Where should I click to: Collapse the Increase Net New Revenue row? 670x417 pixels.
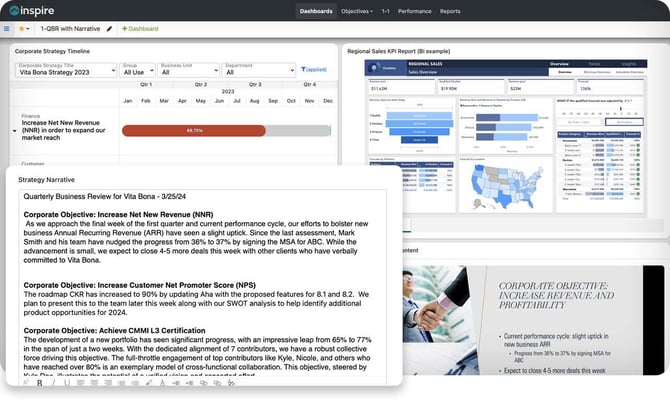pyautogui.click(x=14, y=130)
